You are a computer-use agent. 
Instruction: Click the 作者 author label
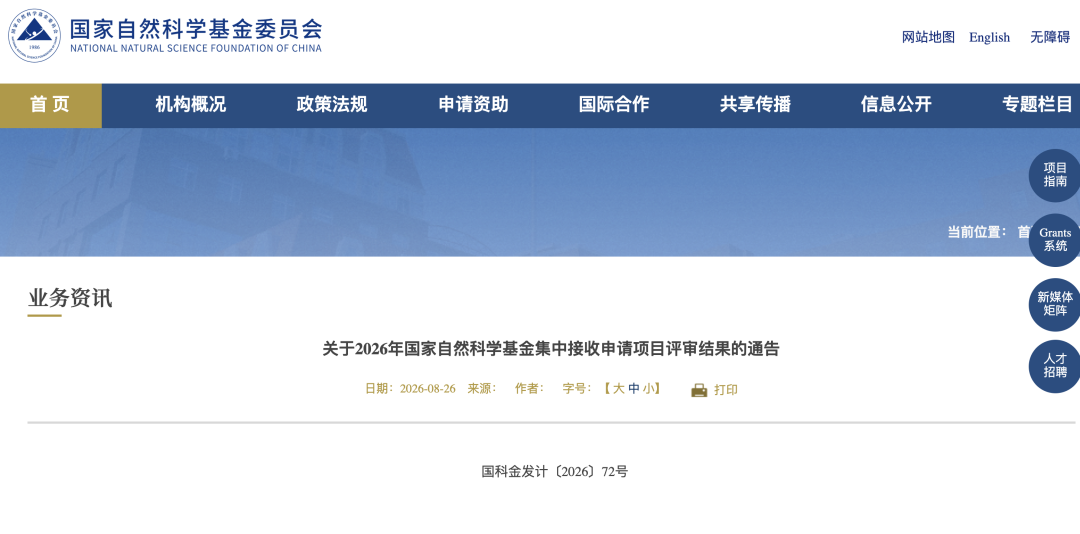(x=529, y=389)
